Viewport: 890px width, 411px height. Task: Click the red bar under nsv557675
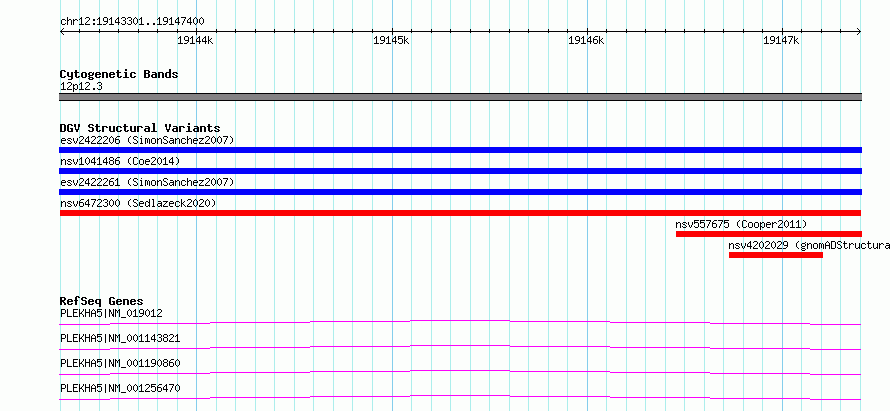pyautogui.click(x=769, y=234)
